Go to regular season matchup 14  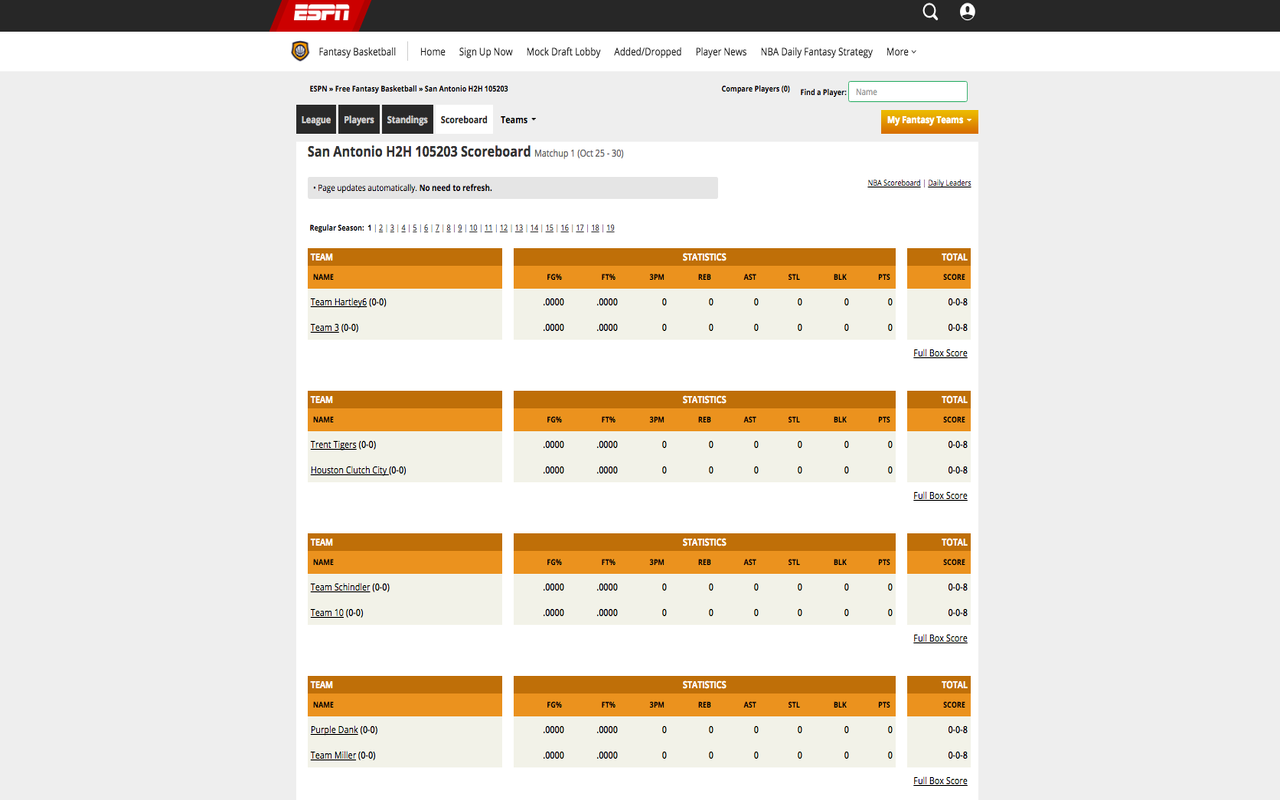(534, 228)
